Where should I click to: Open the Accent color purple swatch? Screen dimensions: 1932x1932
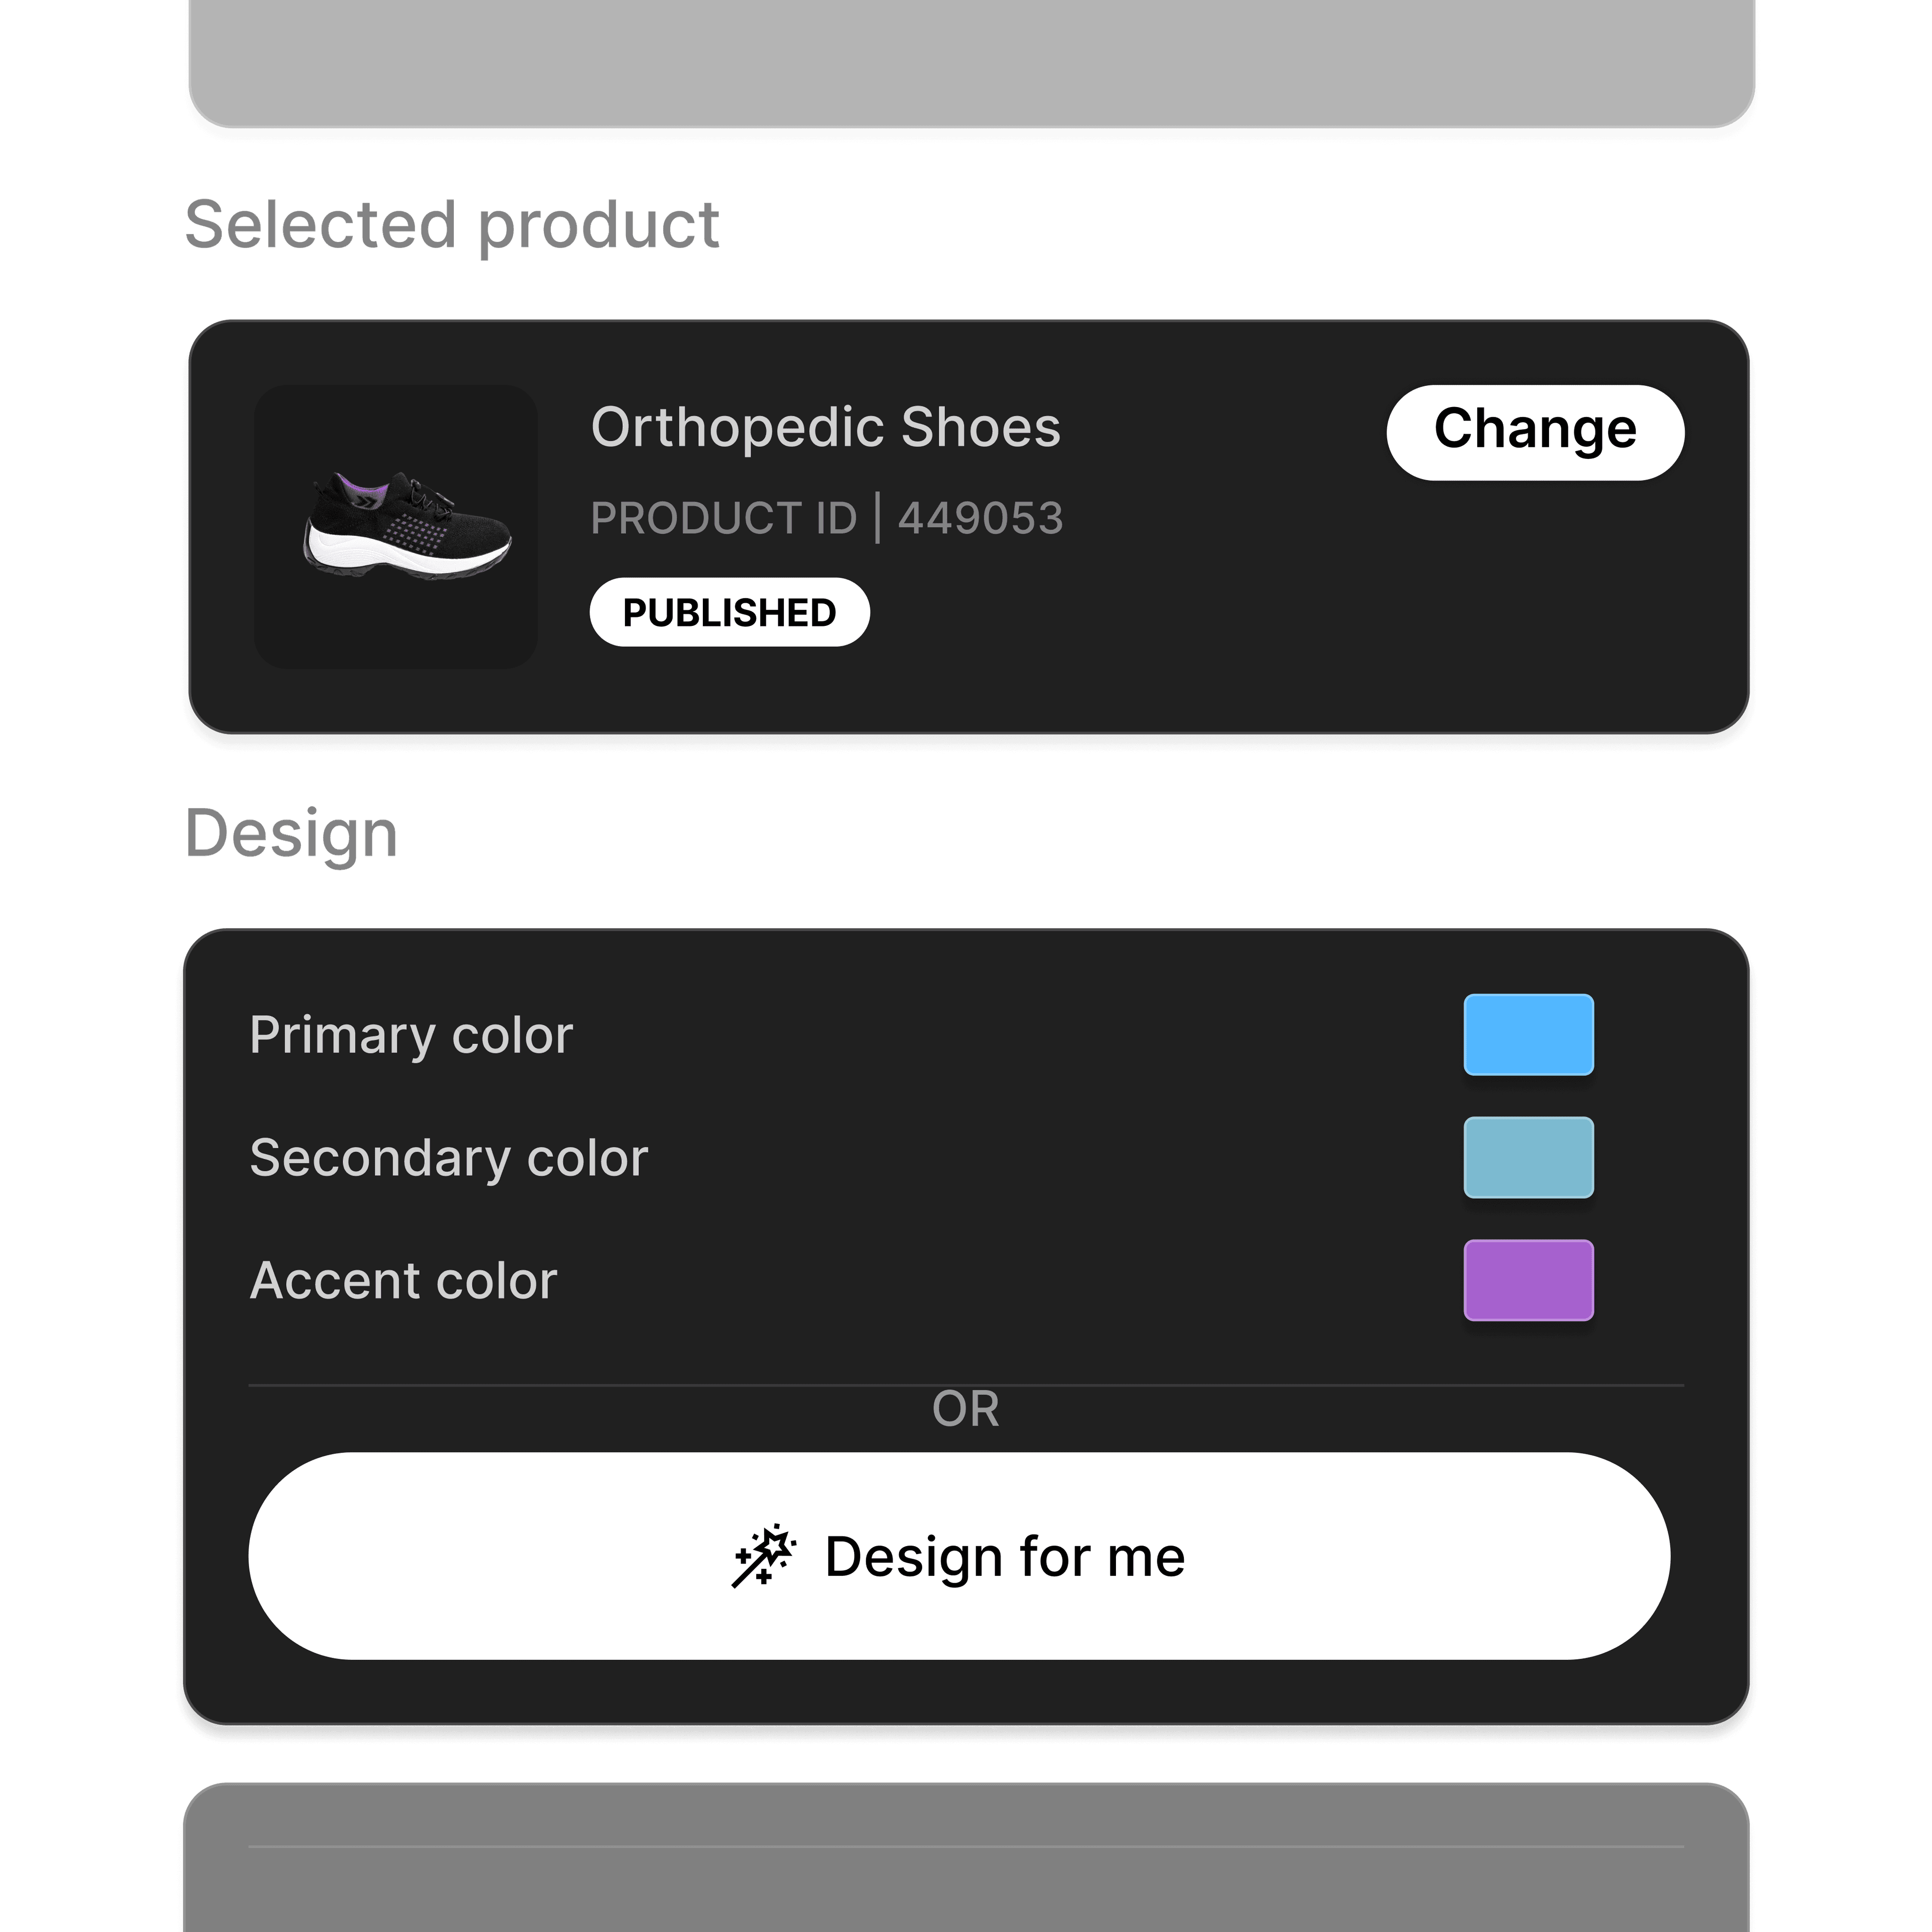[x=1528, y=1280]
